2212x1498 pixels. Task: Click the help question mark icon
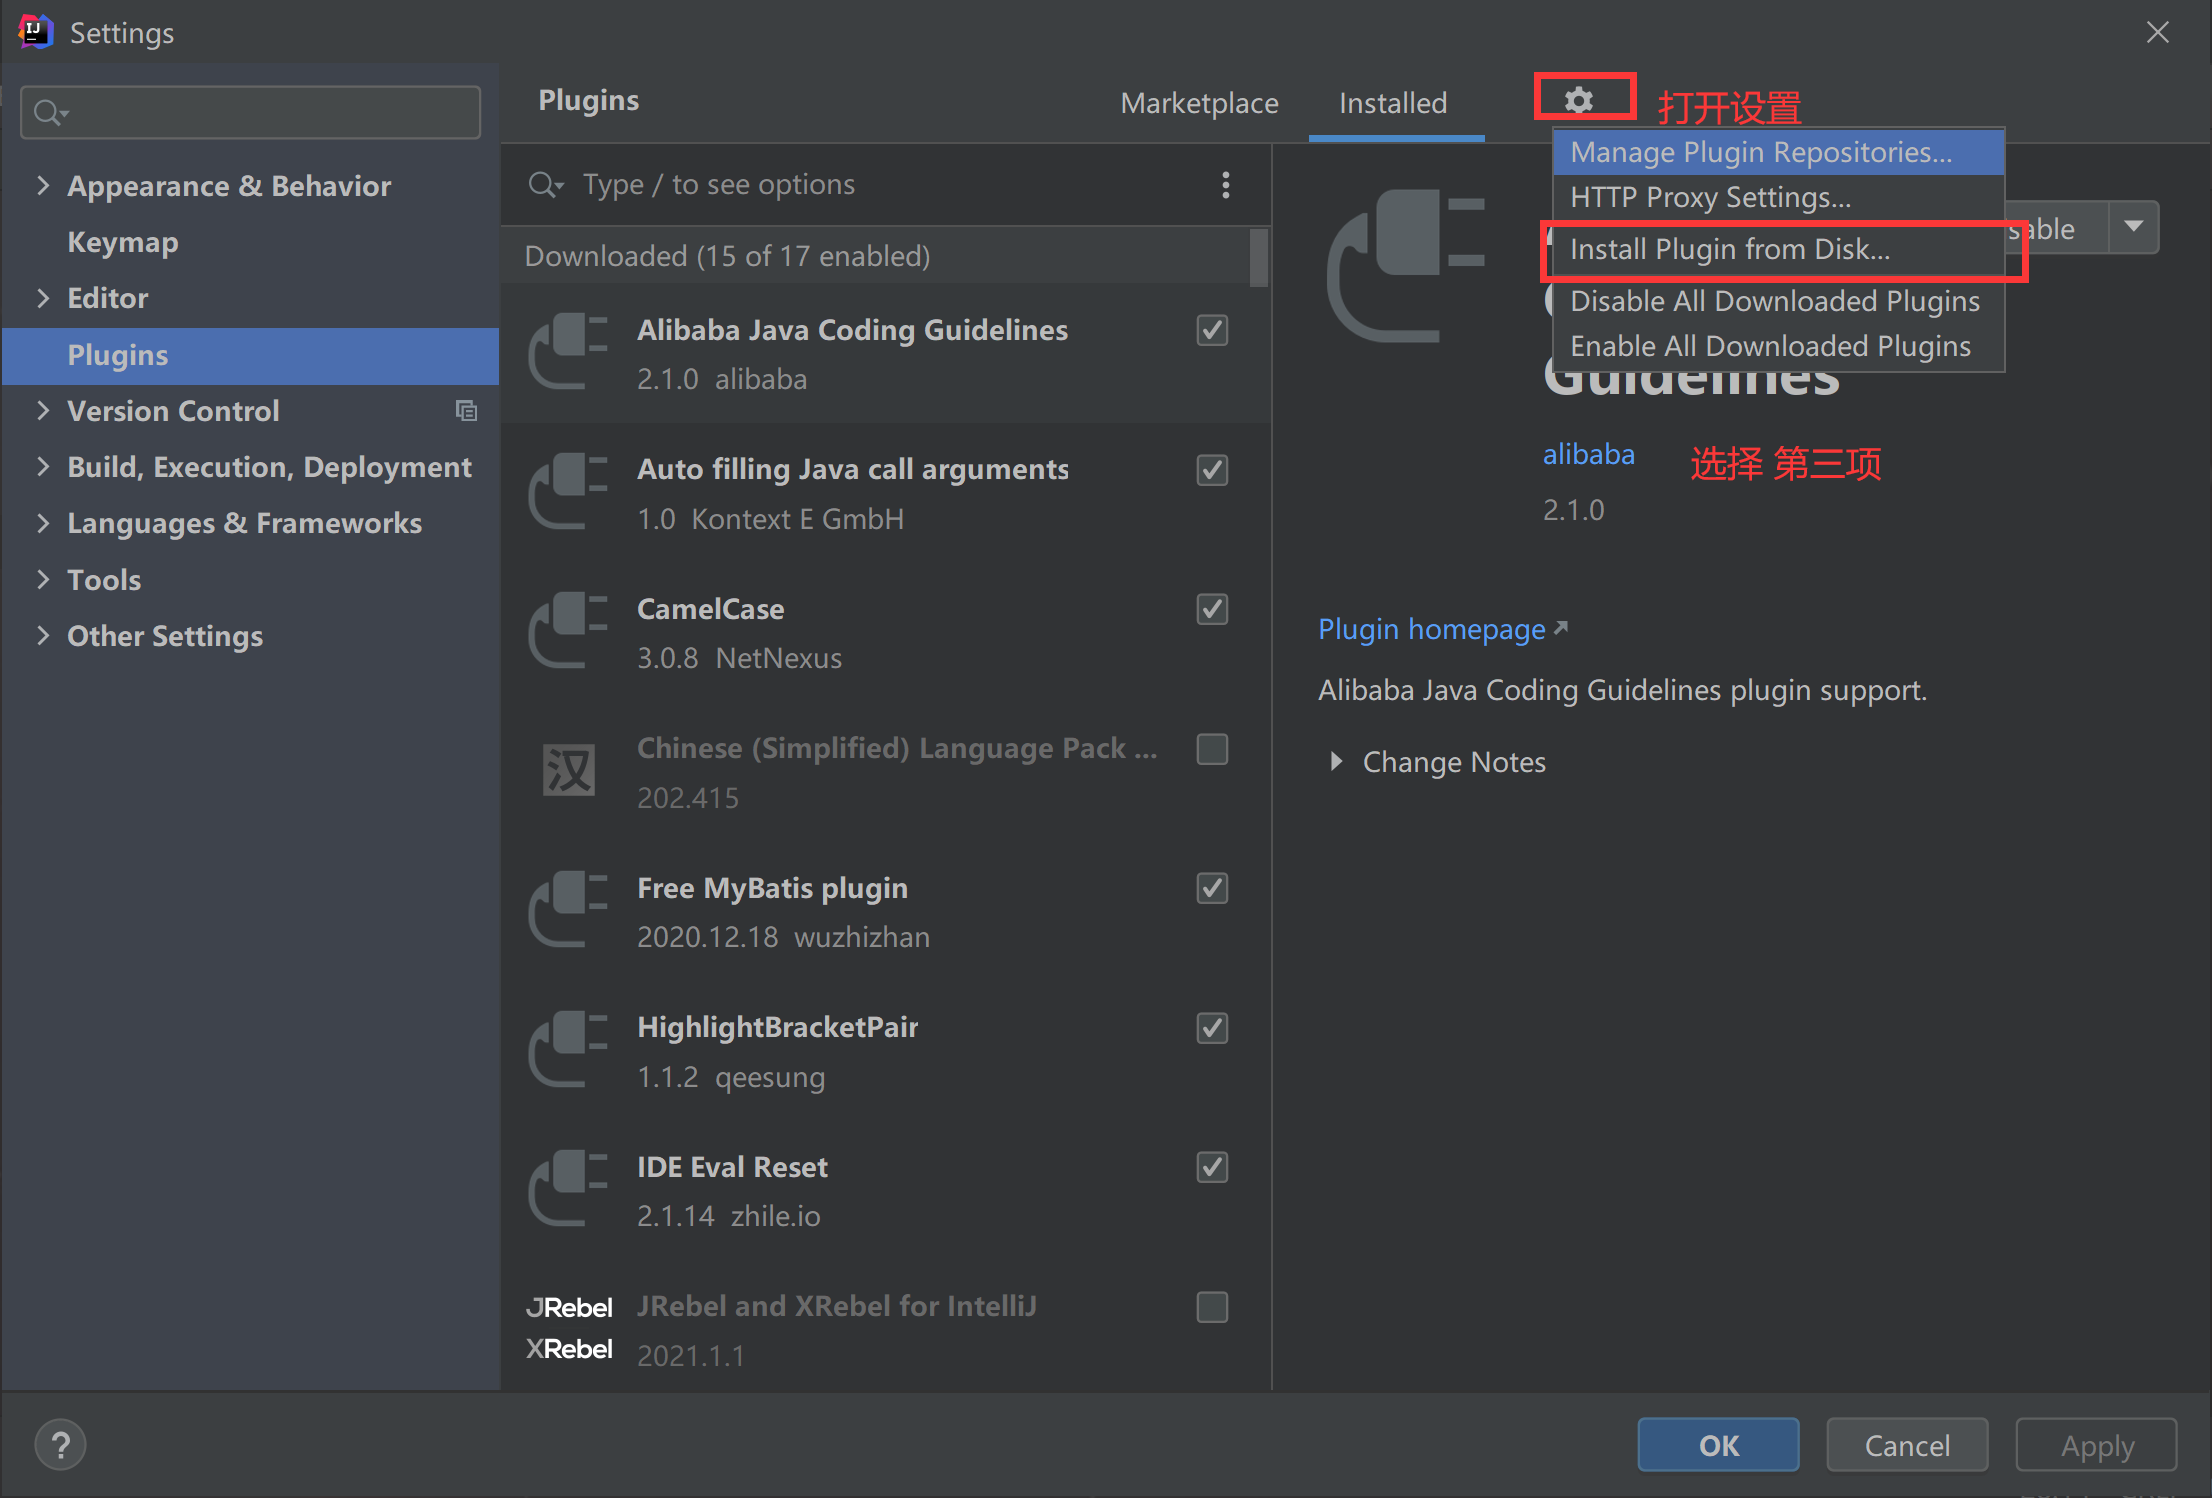[60, 1445]
